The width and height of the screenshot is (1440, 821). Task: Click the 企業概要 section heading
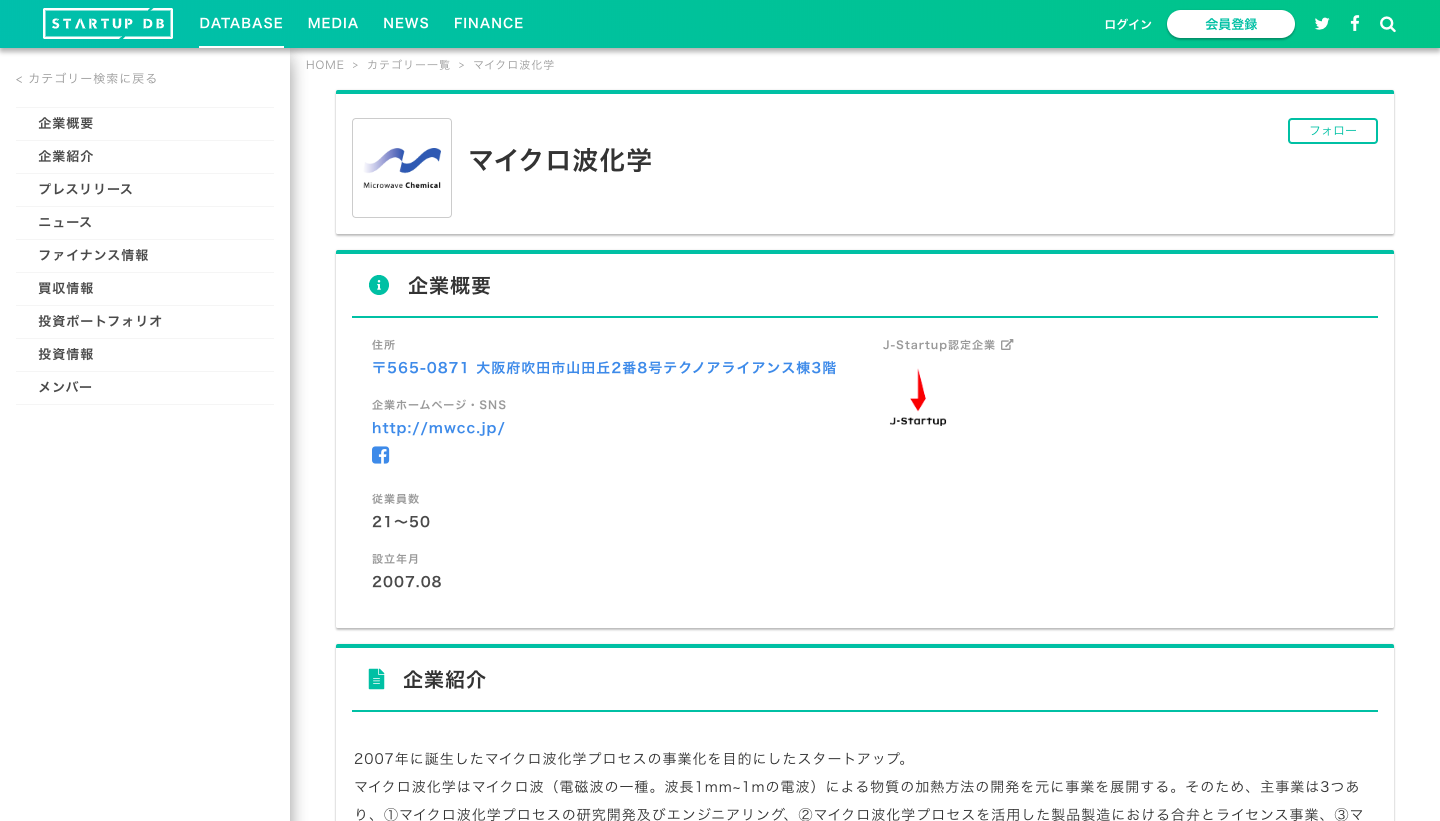(450, 286)
